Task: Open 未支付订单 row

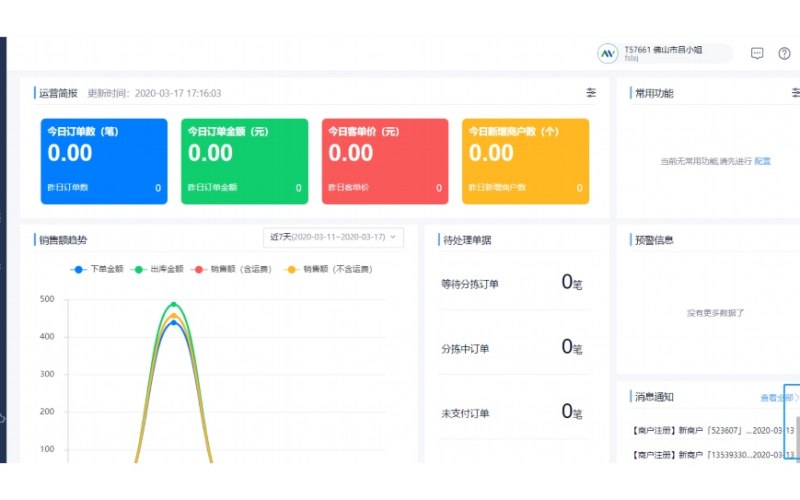Action: 513,412
